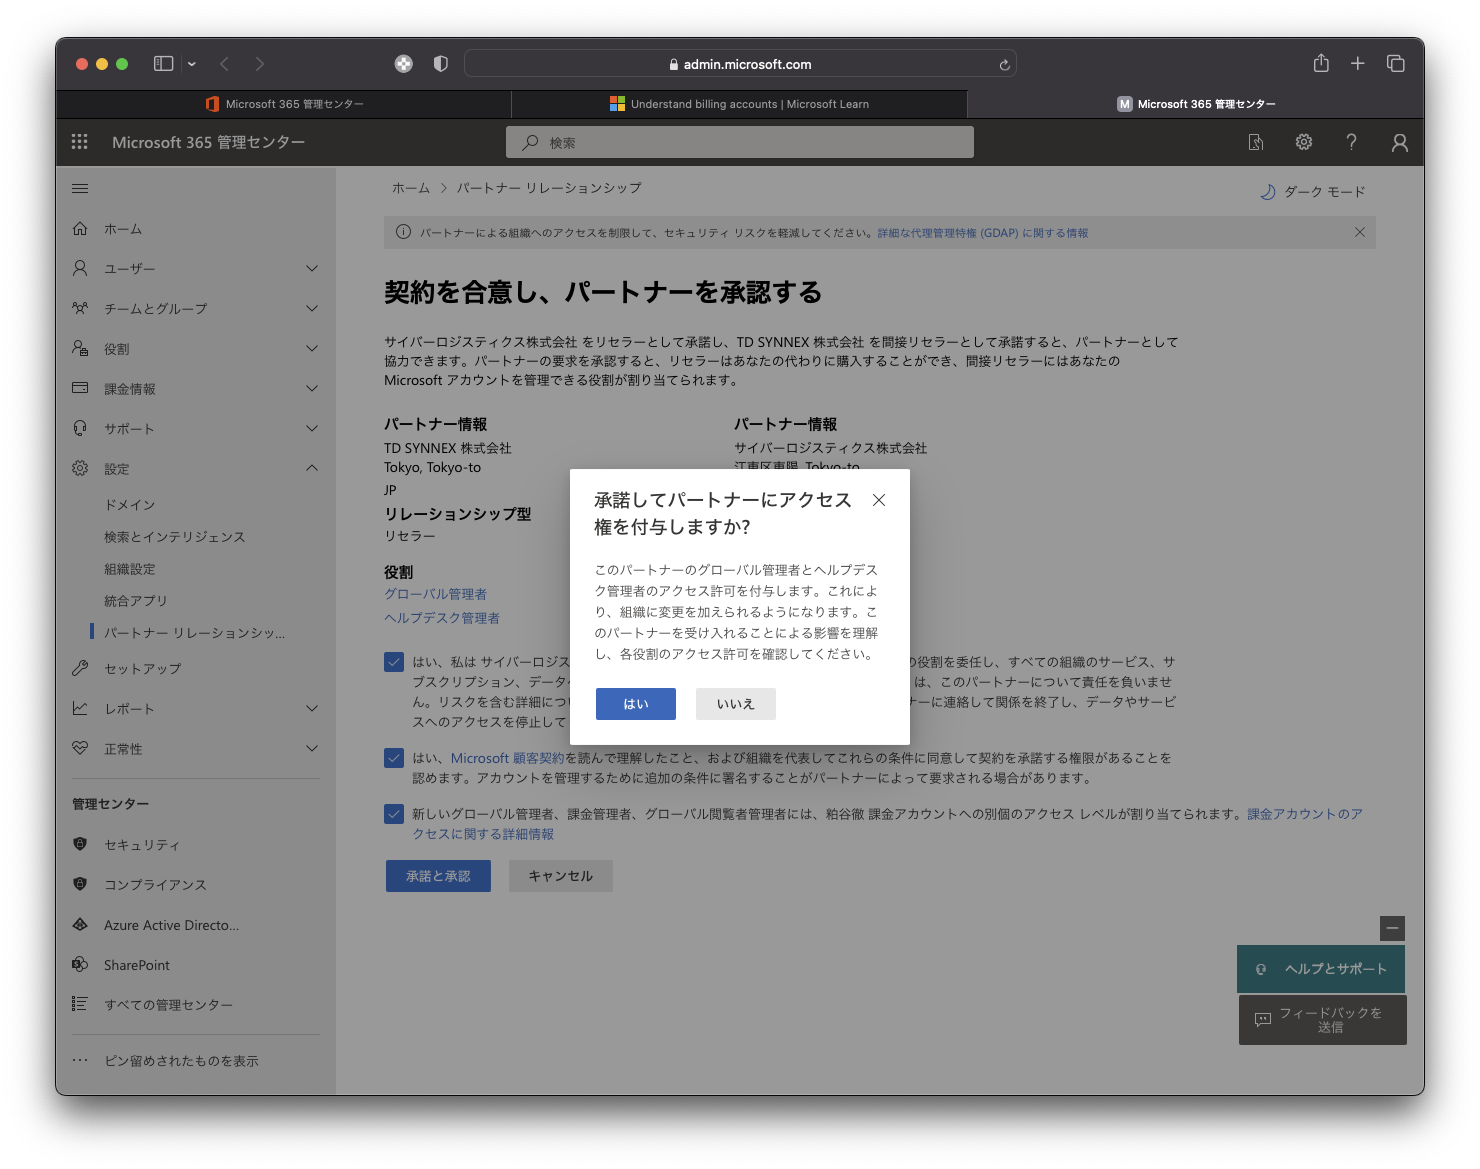Viewport: 1480px width, 1169px height.
Task: Open the help question mark icon
Action: (x=1351, y=142)
